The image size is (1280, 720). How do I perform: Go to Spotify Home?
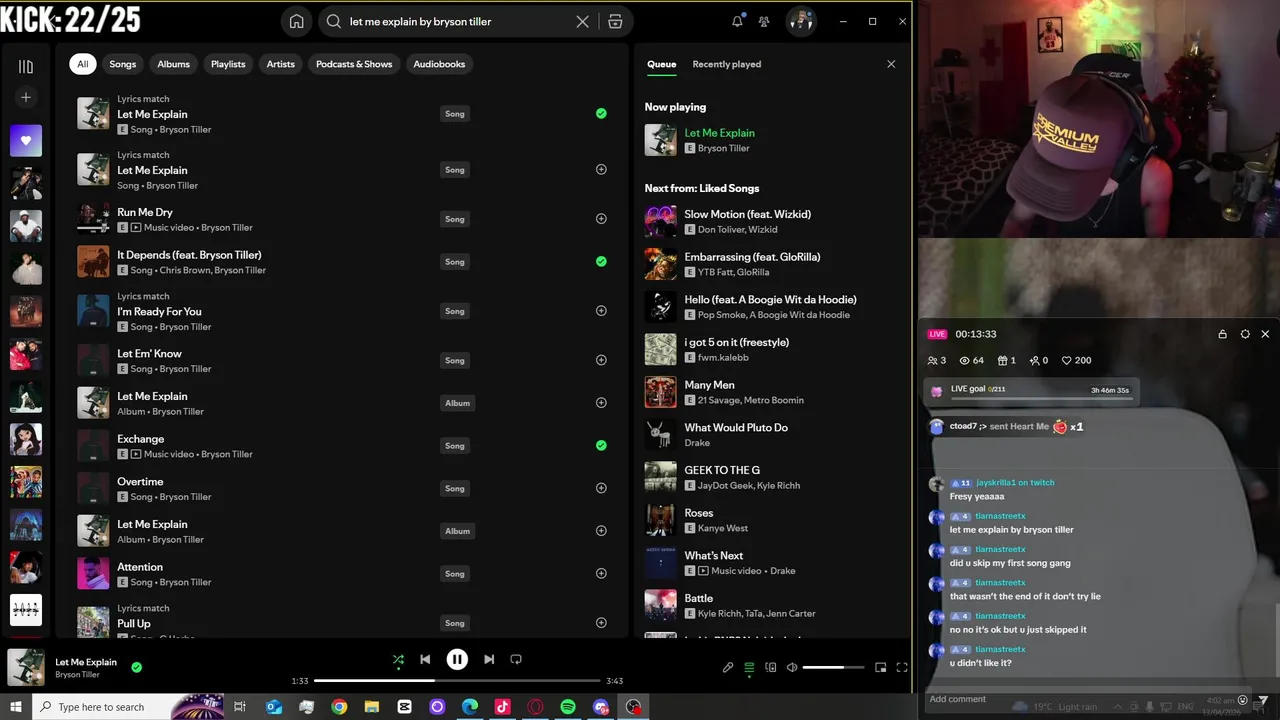[x=296, y=21]
